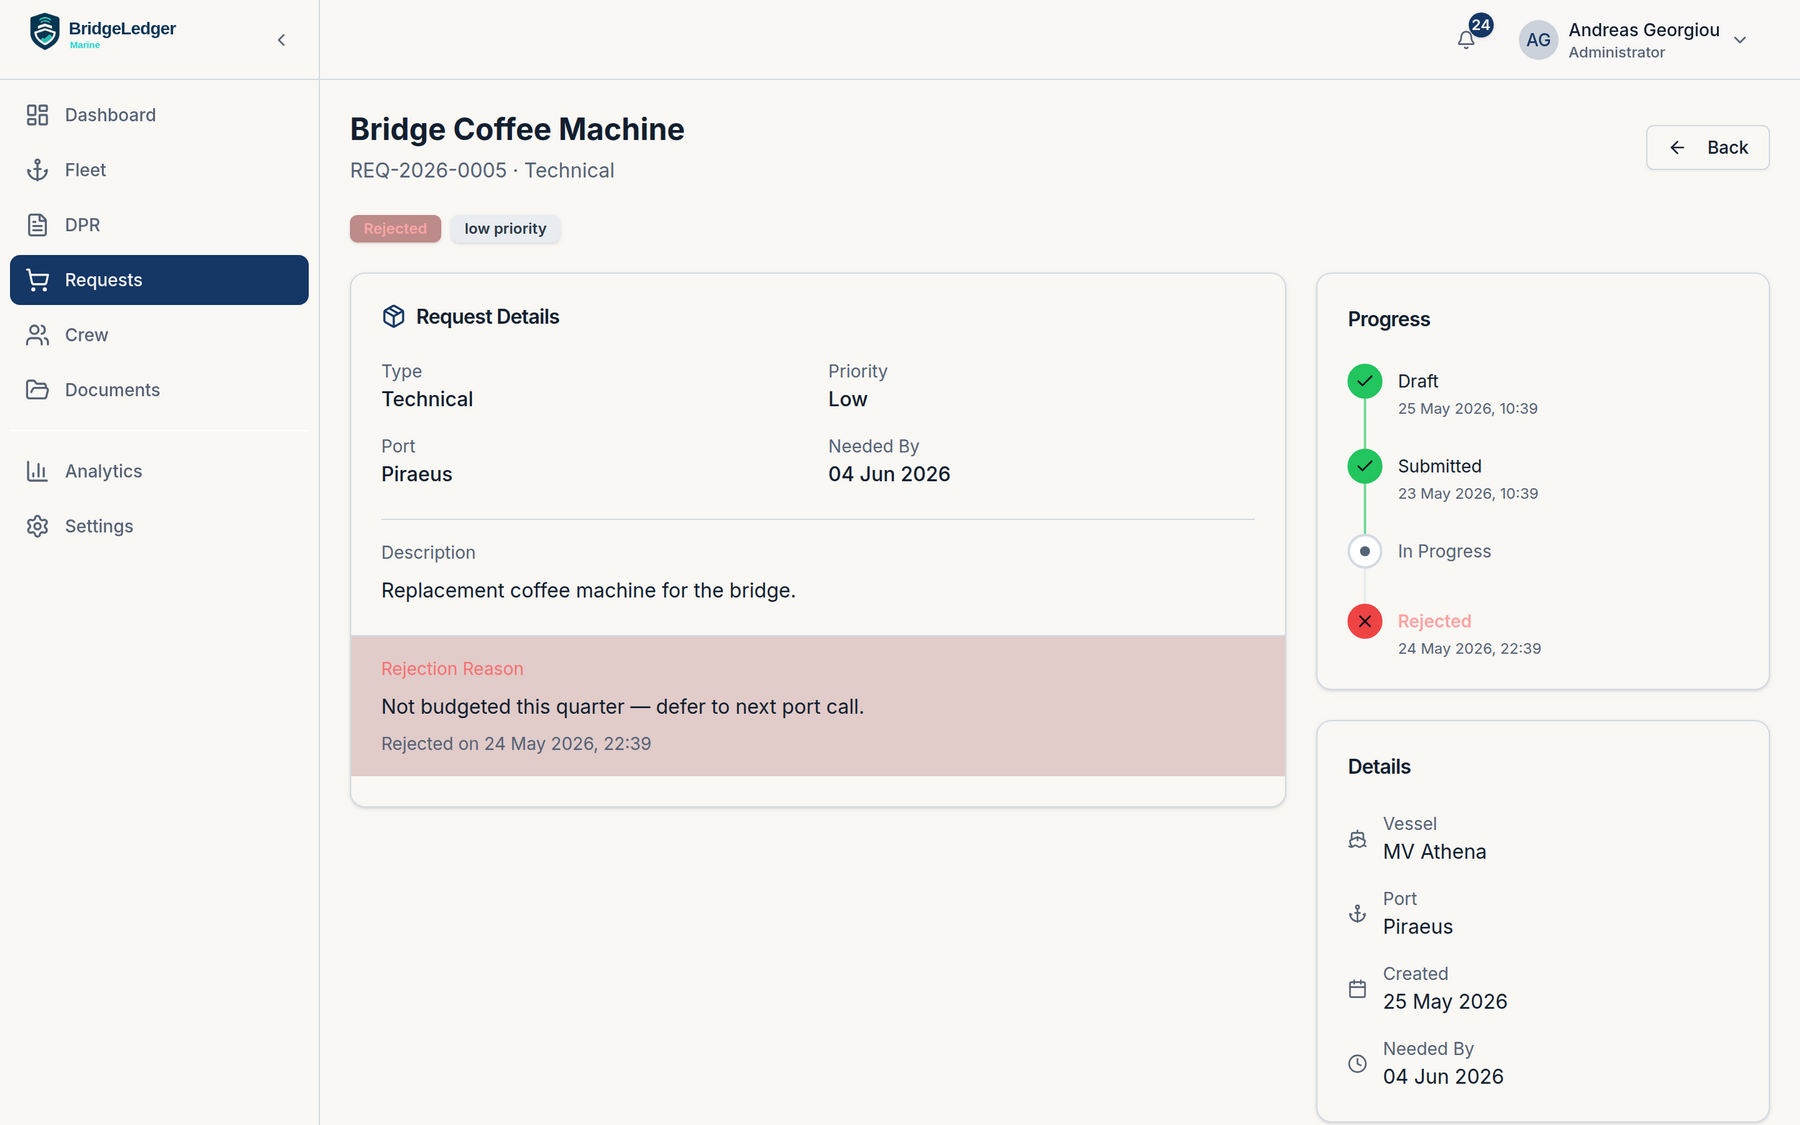Viewport: 1800px width, 1125px height.
Task: Click 04 Jun 2026 in Details panel
Action: [1443, 1077]
